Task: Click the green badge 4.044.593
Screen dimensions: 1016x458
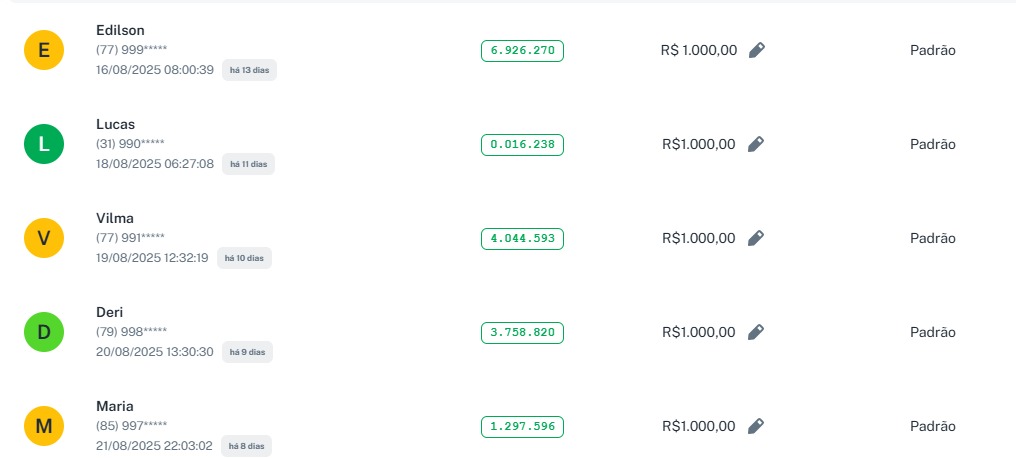Action: tap(522, 238)
